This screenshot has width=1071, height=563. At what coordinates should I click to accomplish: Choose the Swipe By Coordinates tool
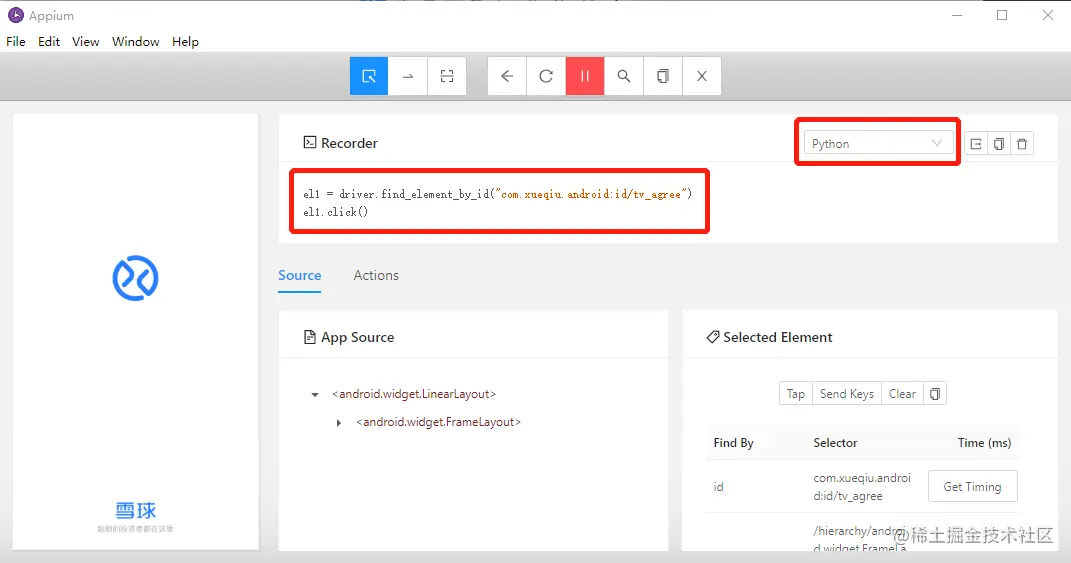coord(408,76)
